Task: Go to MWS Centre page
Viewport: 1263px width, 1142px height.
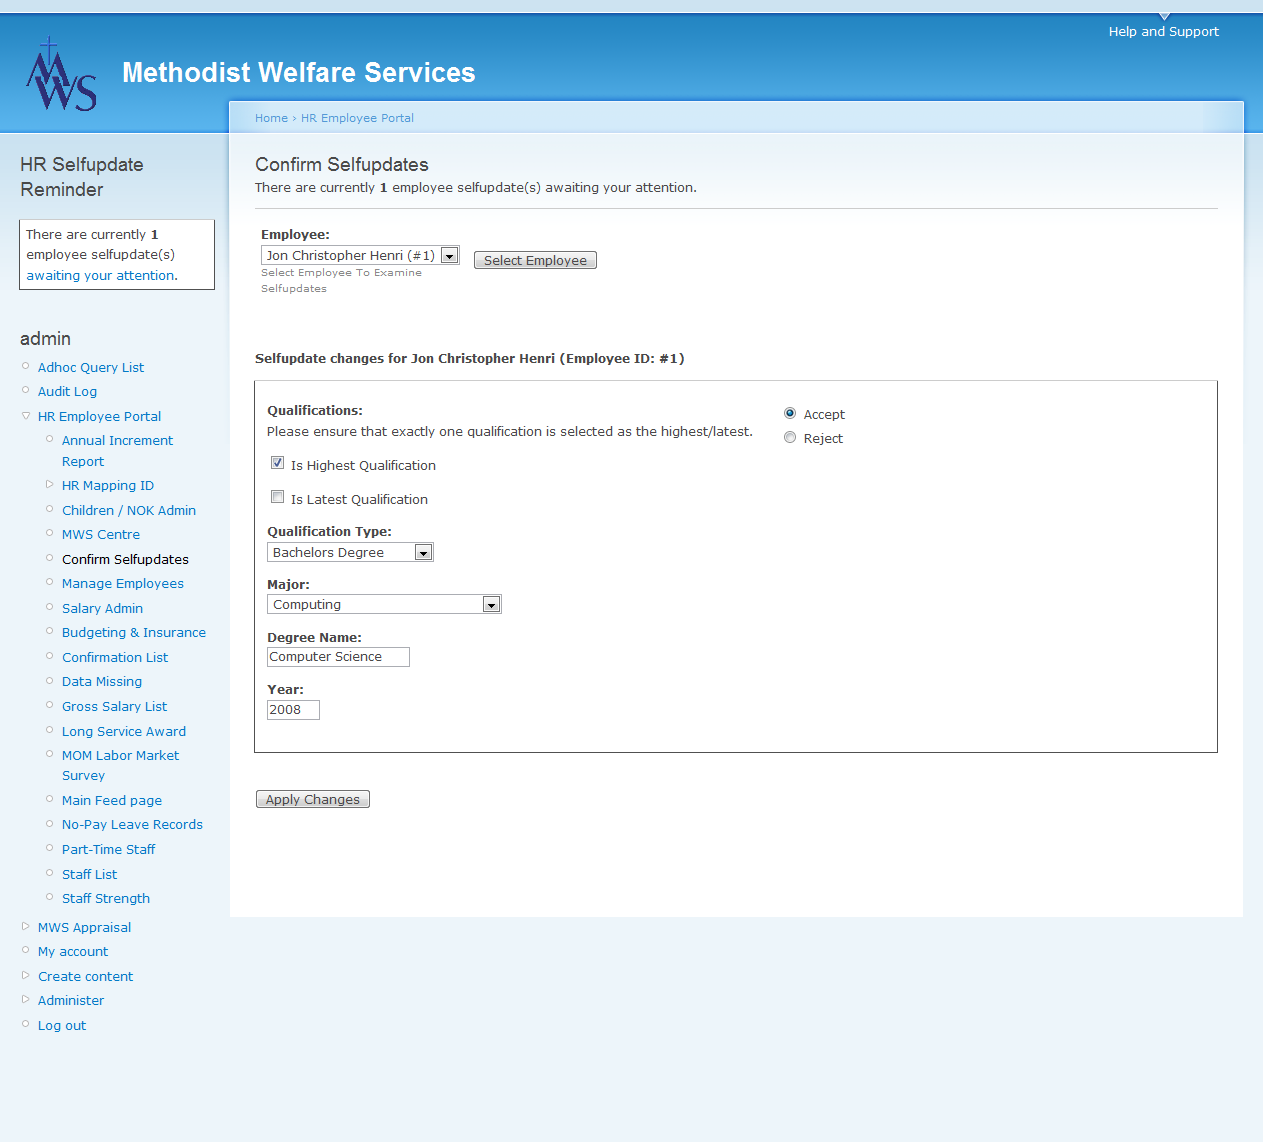Action: point(101,534)
